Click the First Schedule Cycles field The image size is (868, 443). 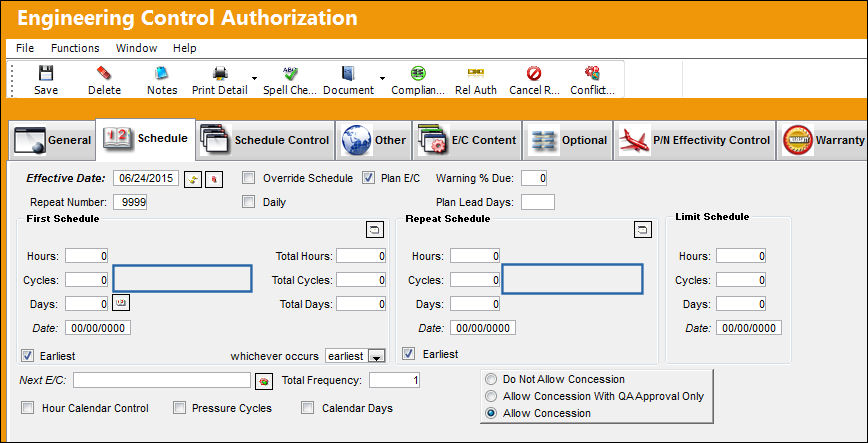(x=86, y=280)
